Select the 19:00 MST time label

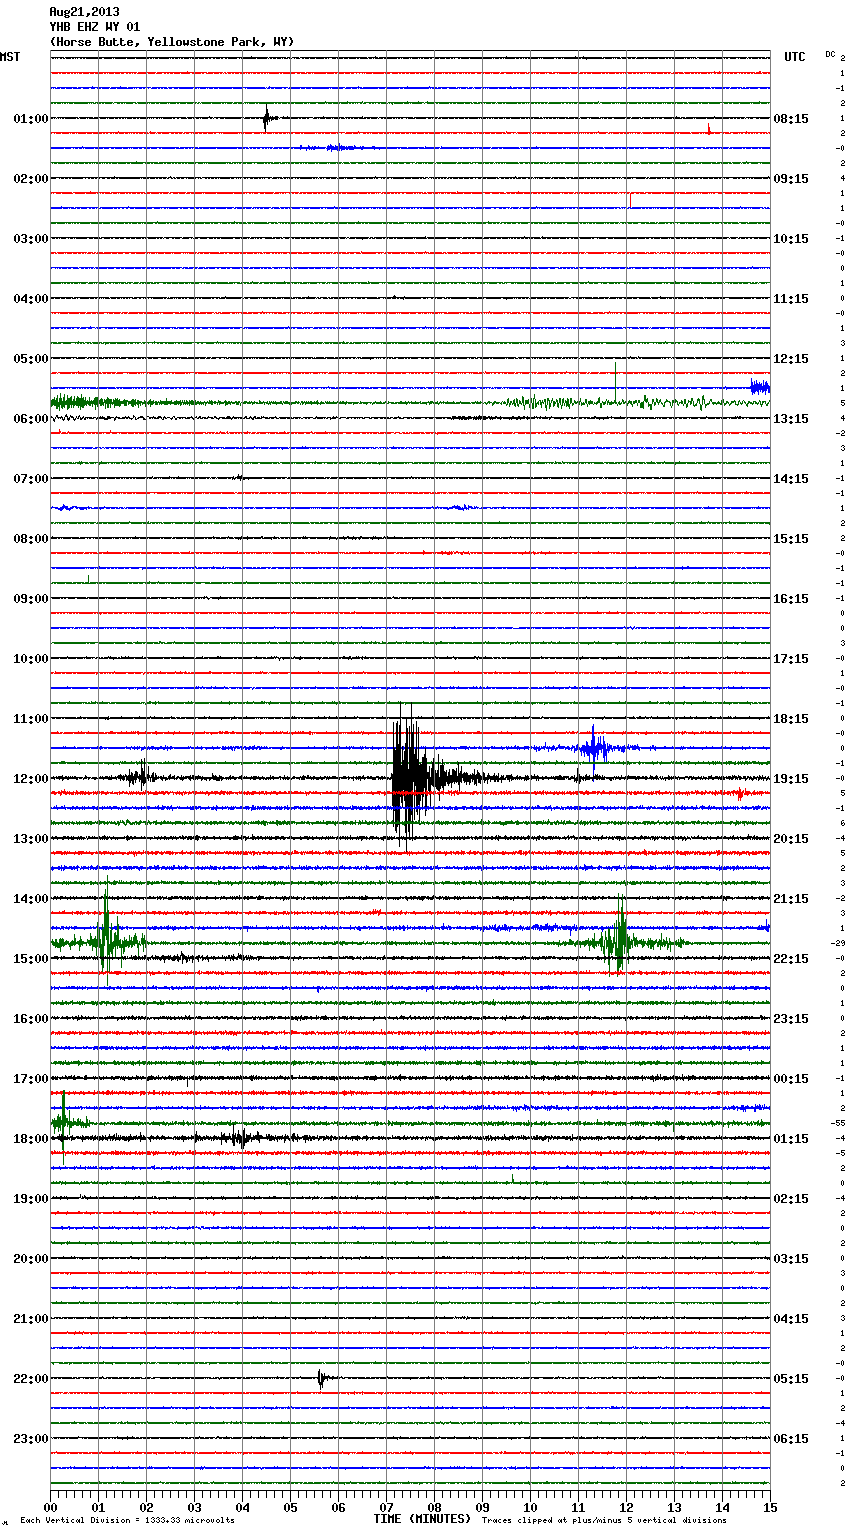pos(31,1199)
